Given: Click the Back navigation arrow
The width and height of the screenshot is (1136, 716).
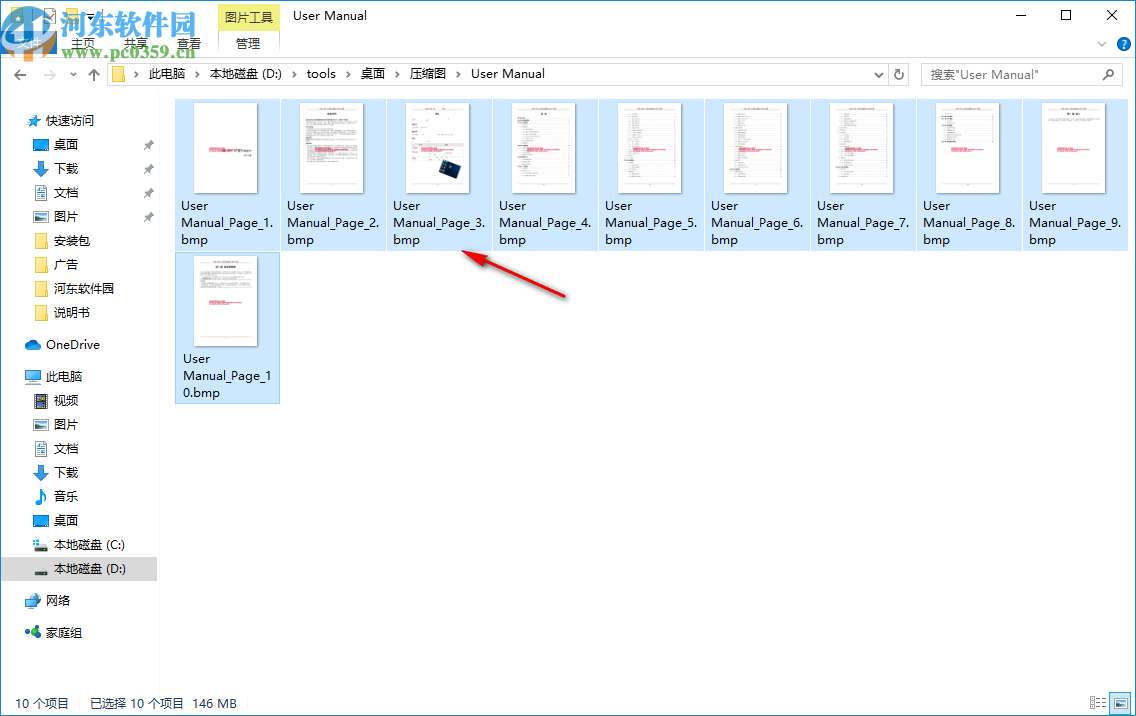Looking at the screenshot, I should 20,74.
